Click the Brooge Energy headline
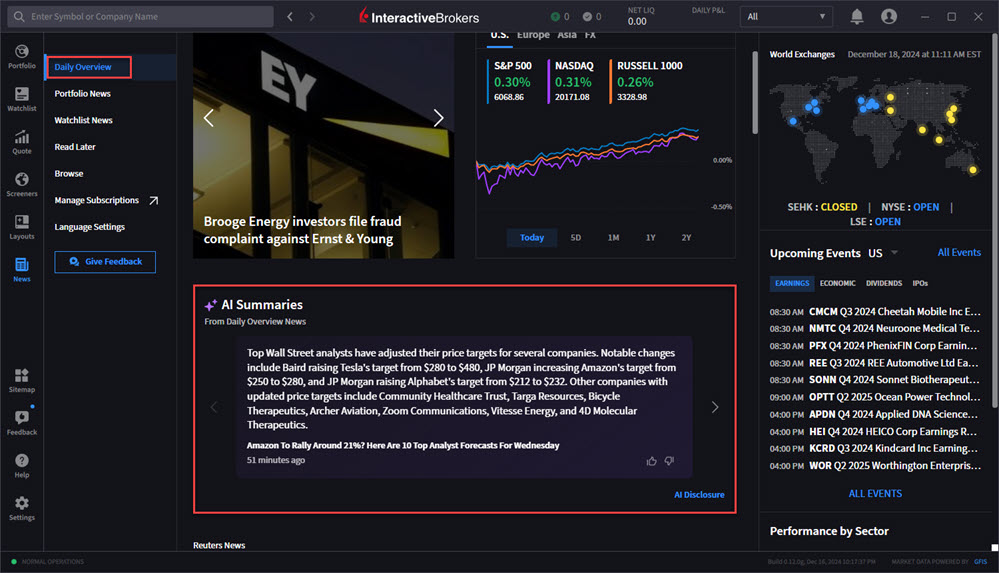Image resolution: width=999 pixels, height=573 pixels. (303, 230)
